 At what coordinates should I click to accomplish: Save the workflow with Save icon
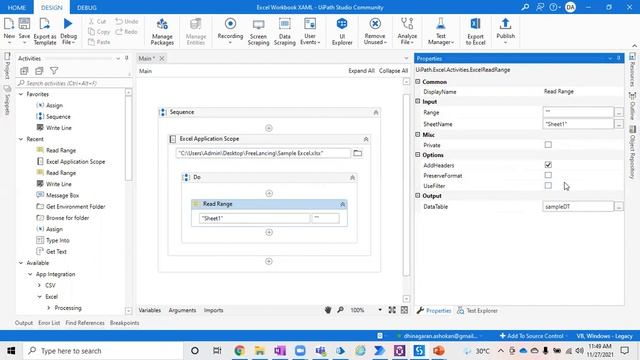(24, 24)
